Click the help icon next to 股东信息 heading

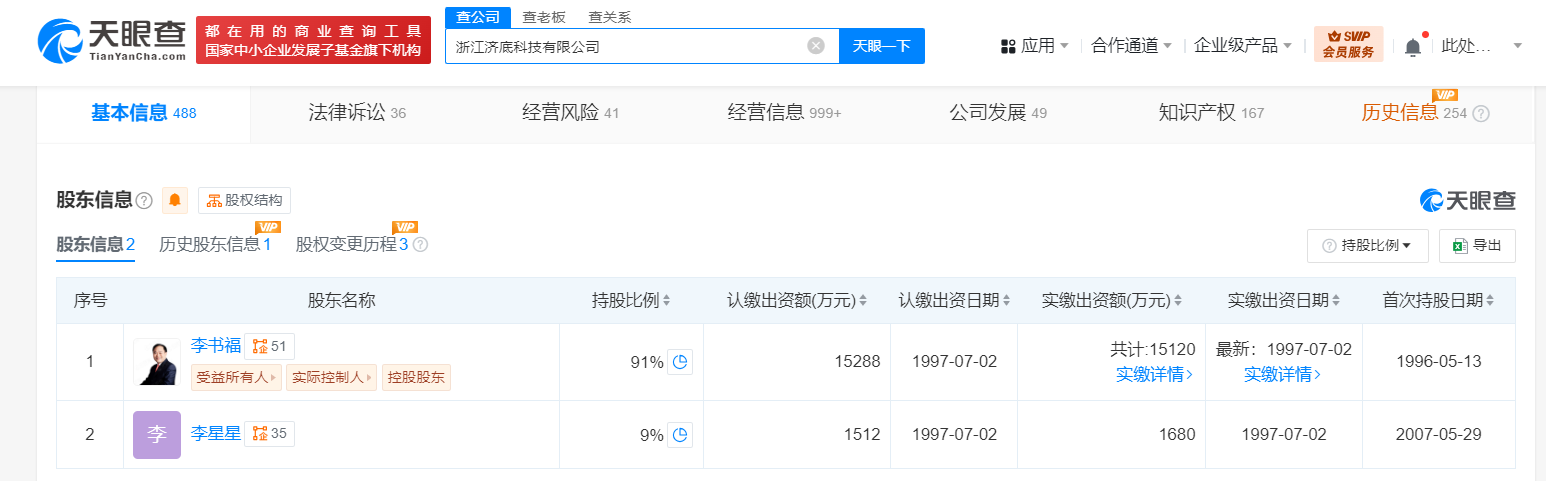144,201
